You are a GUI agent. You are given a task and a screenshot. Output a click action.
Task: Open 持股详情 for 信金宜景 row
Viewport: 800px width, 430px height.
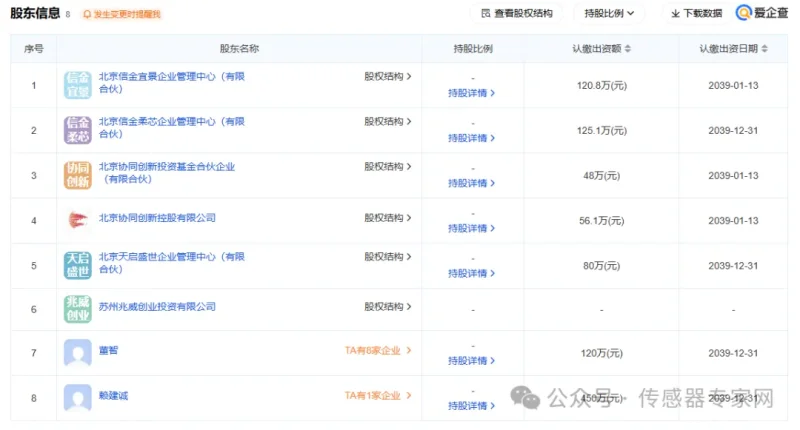(471, 93)
